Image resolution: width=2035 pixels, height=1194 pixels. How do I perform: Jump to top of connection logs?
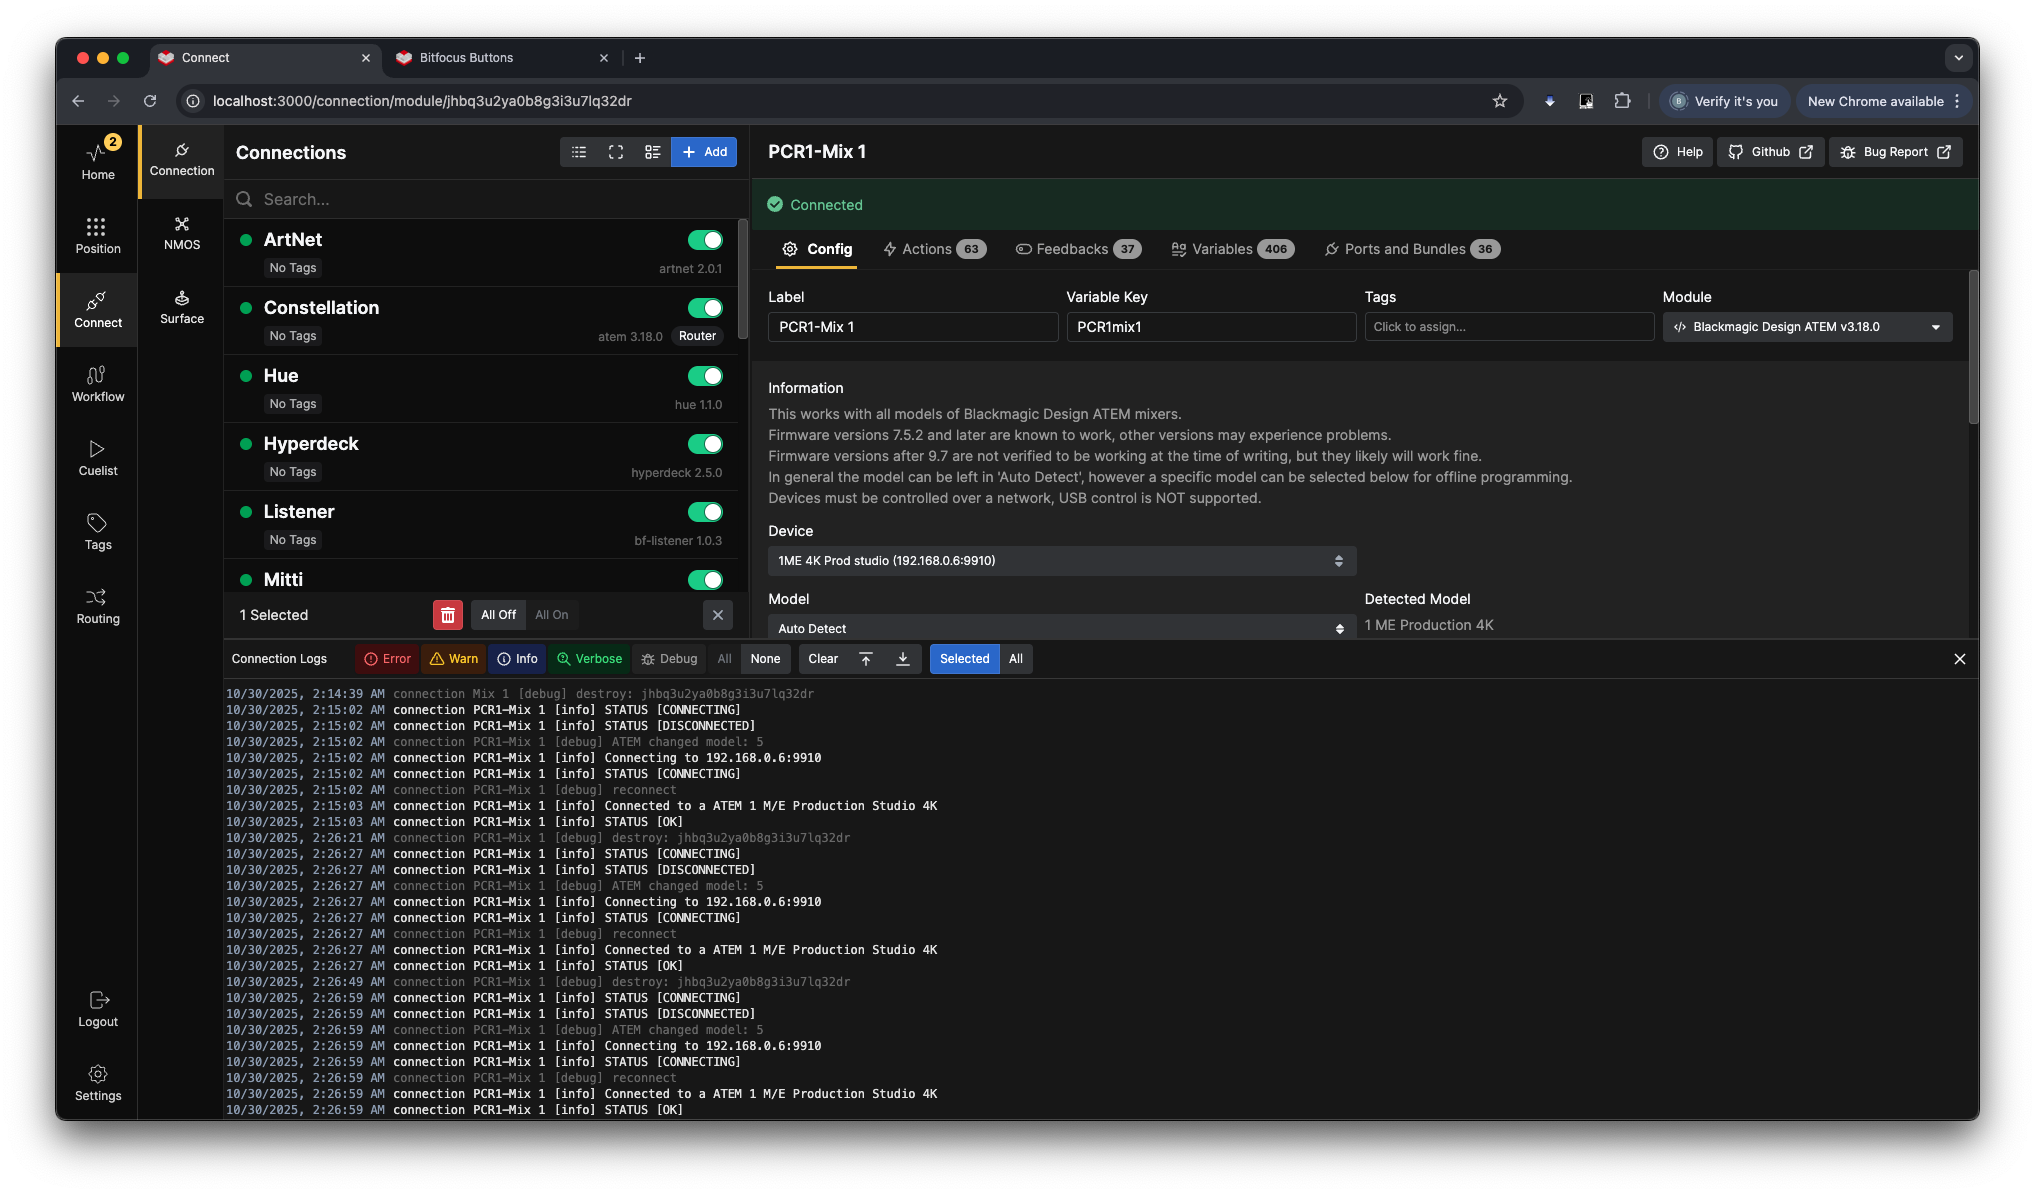click(866, 659)
